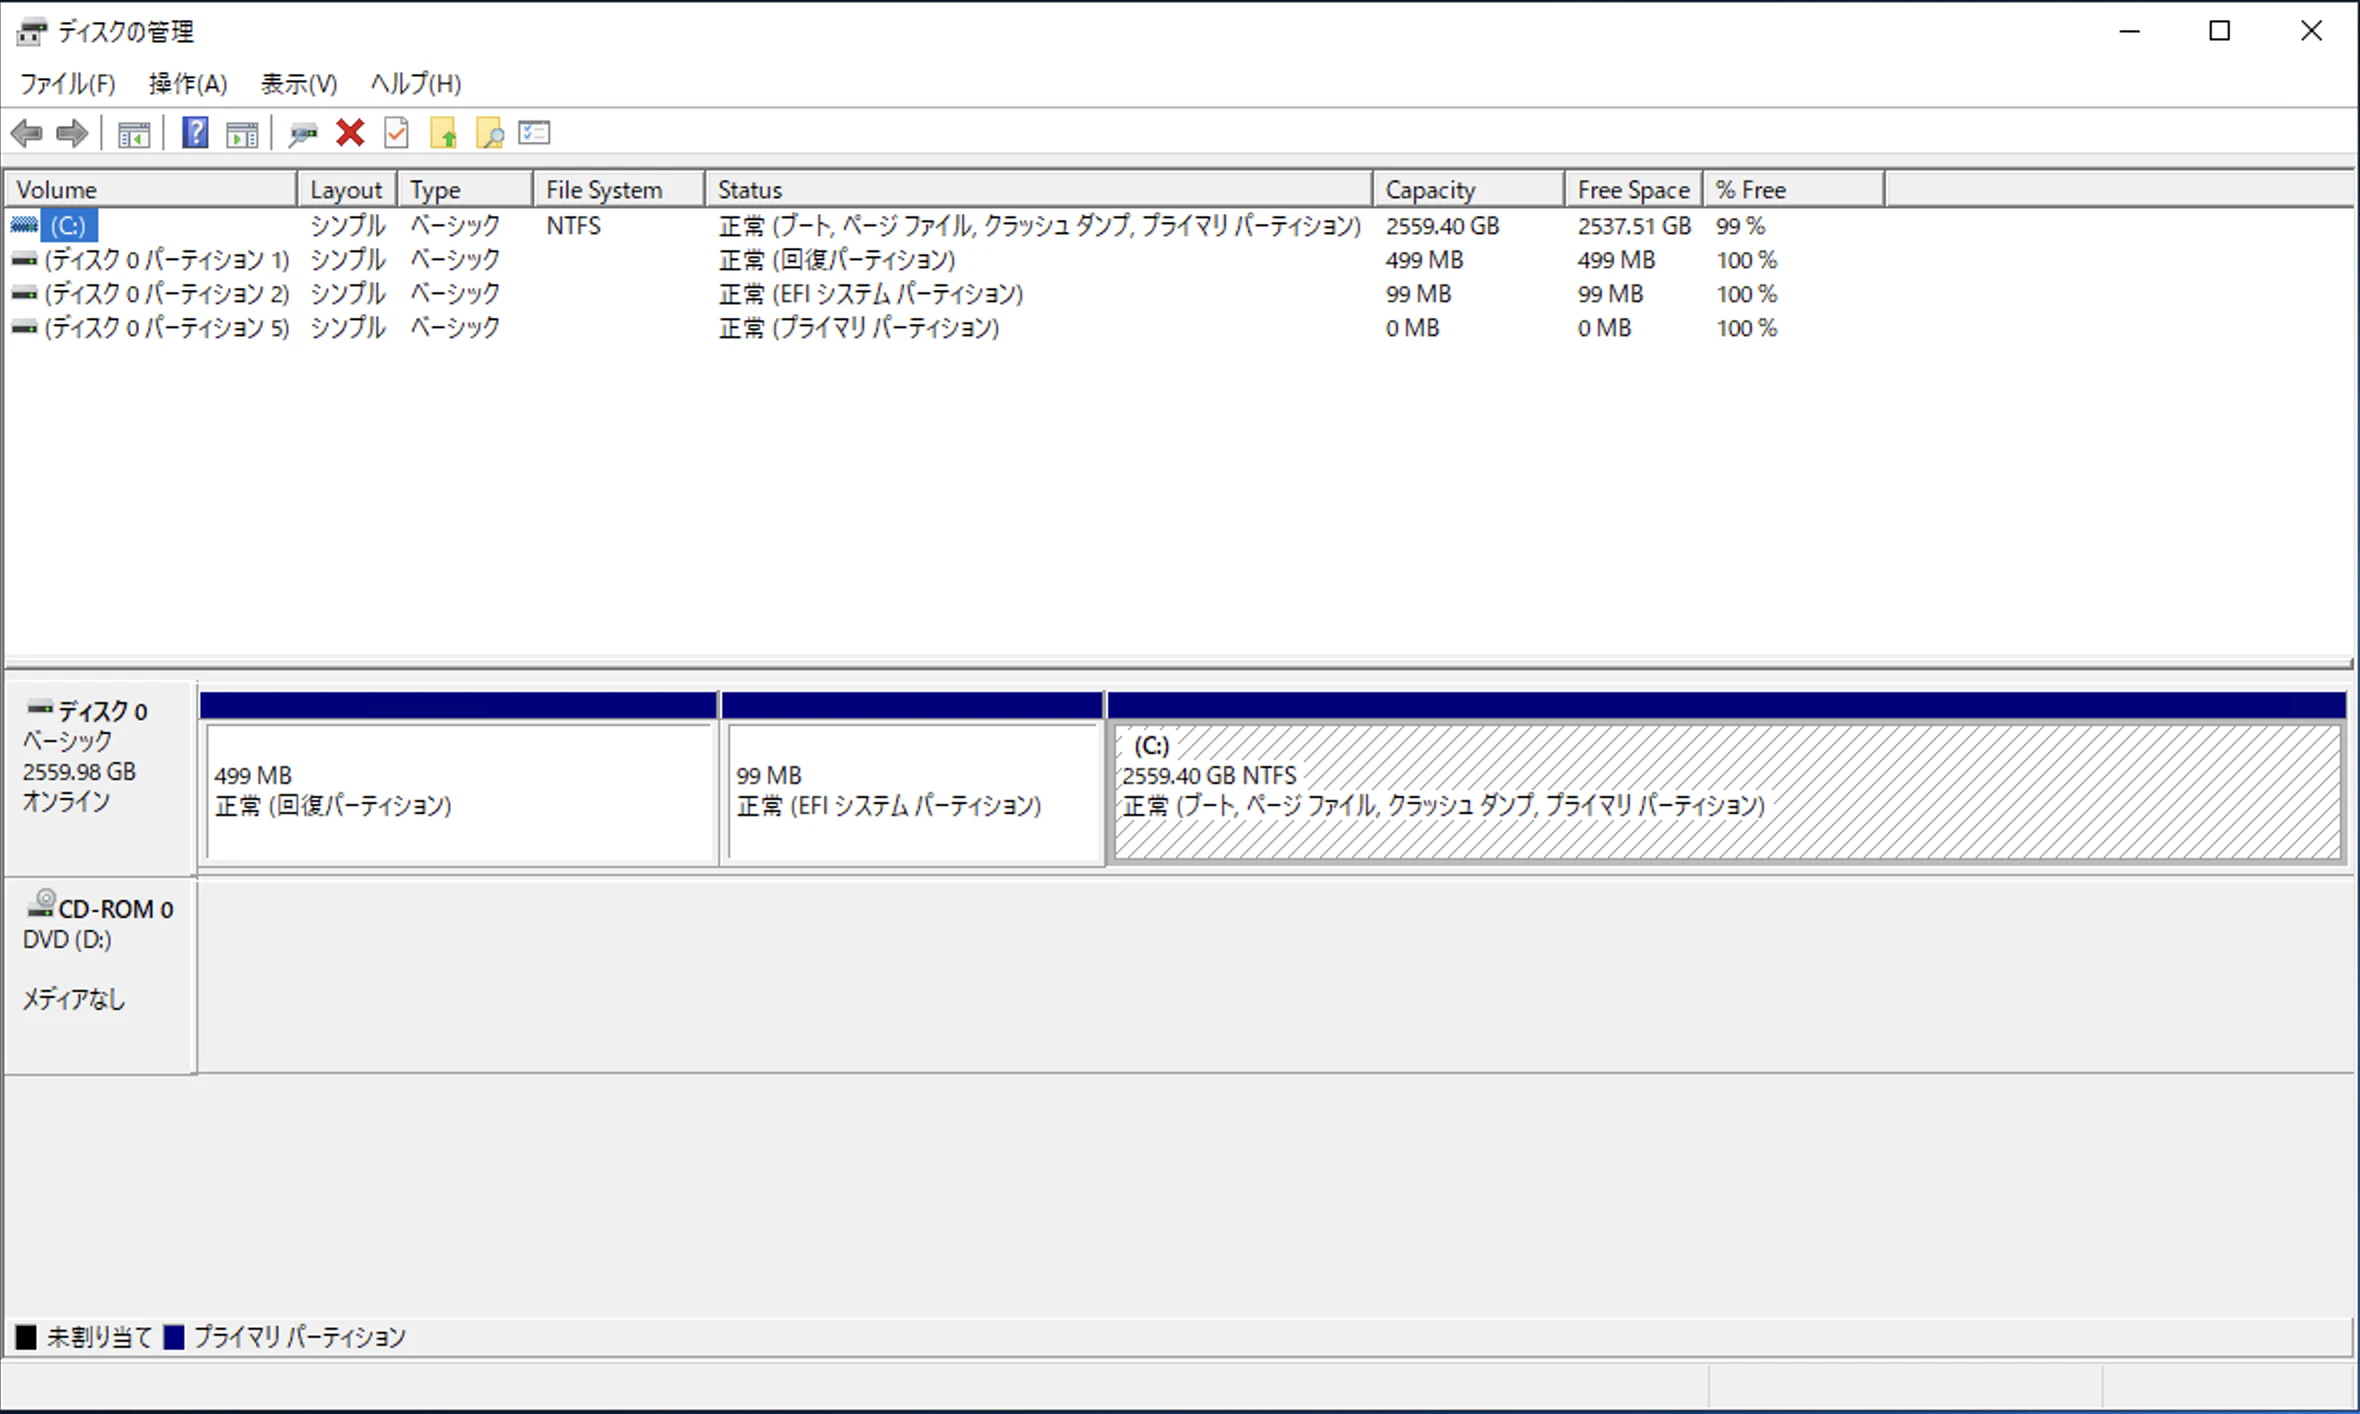
Task: Toggle the action pane icon
Action: (x=242, y=133)
